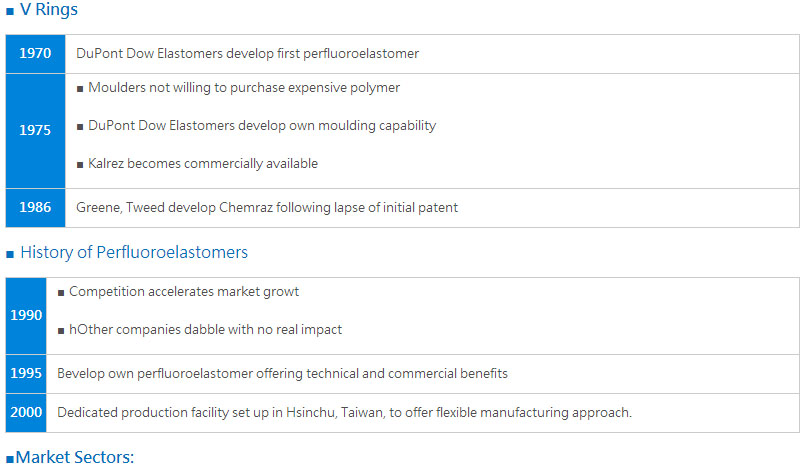
Task: Click bullet beside Kalrez becomes commercially available
Action: 80,165
